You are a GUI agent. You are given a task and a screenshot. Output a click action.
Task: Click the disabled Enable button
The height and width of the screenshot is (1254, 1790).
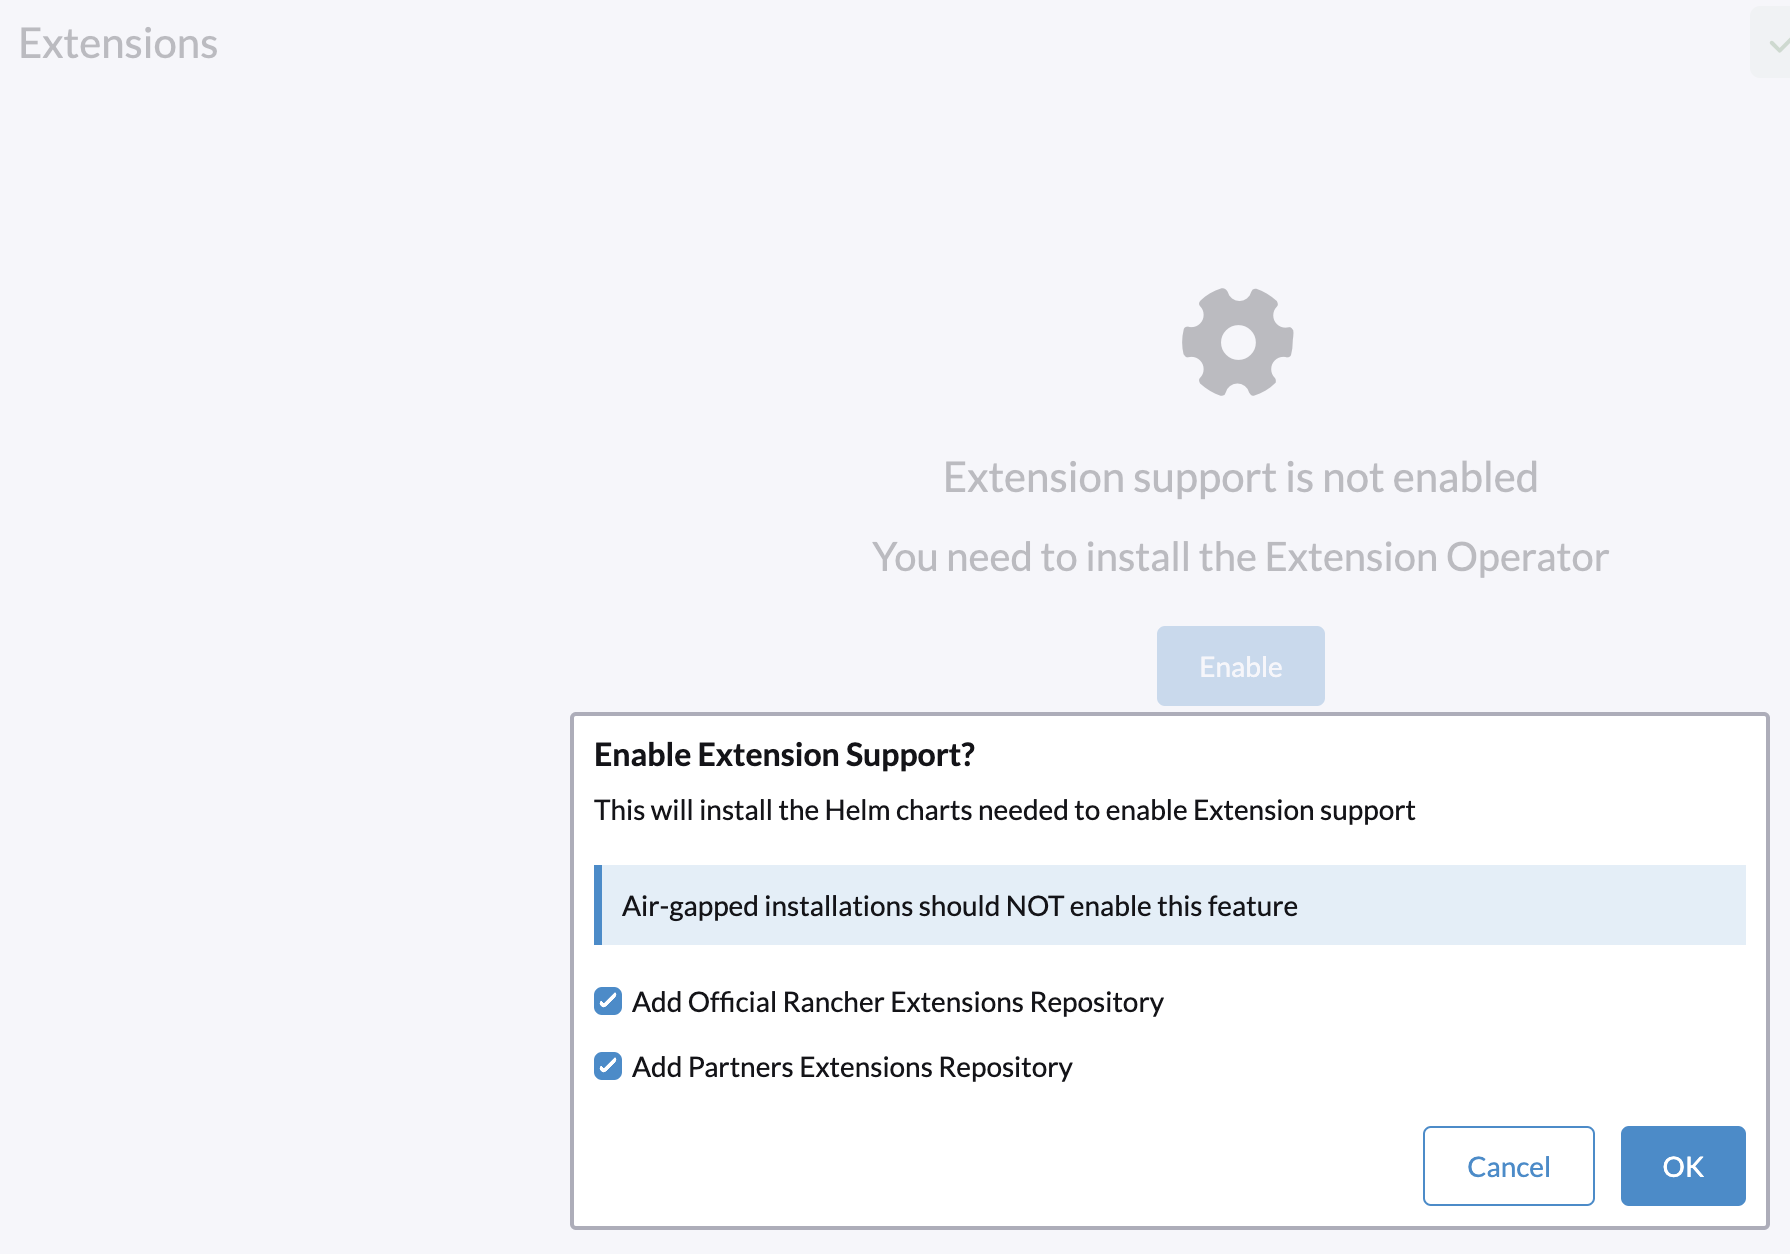tap(1240, 666)
